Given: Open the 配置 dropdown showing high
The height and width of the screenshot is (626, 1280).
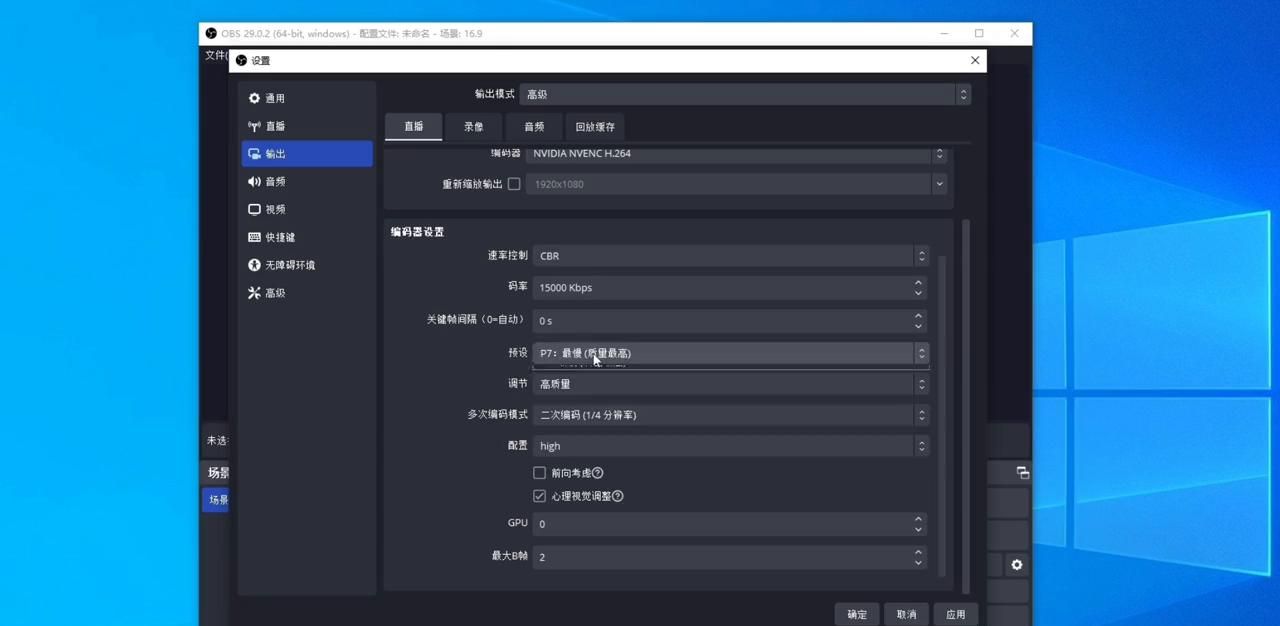Looking at the screenshot, I should click(x=731, y=446).
